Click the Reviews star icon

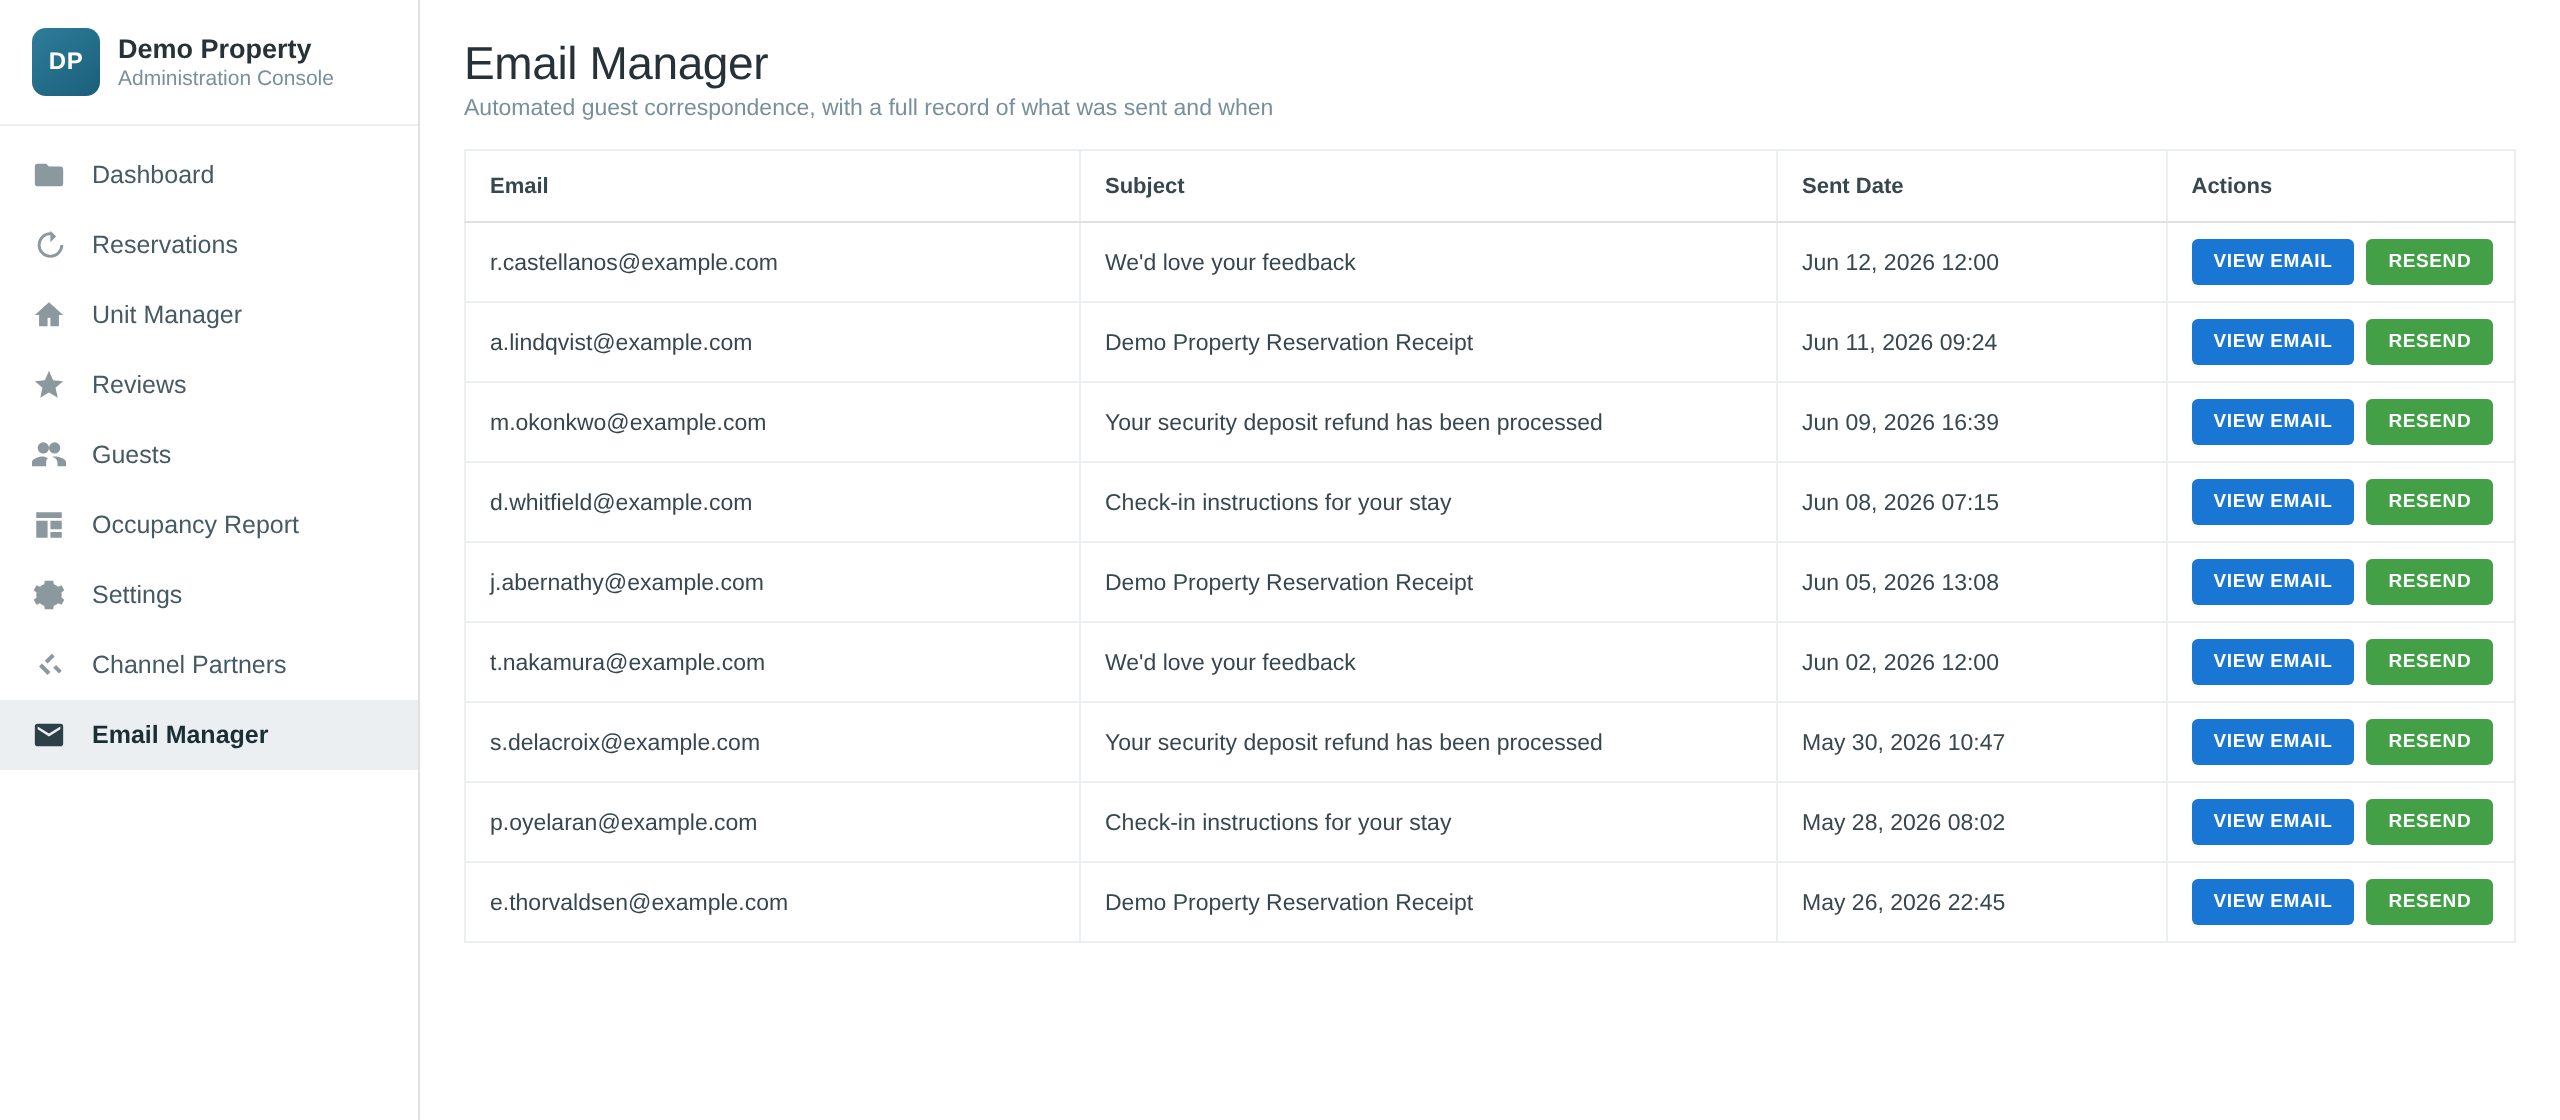coord(49,385)
